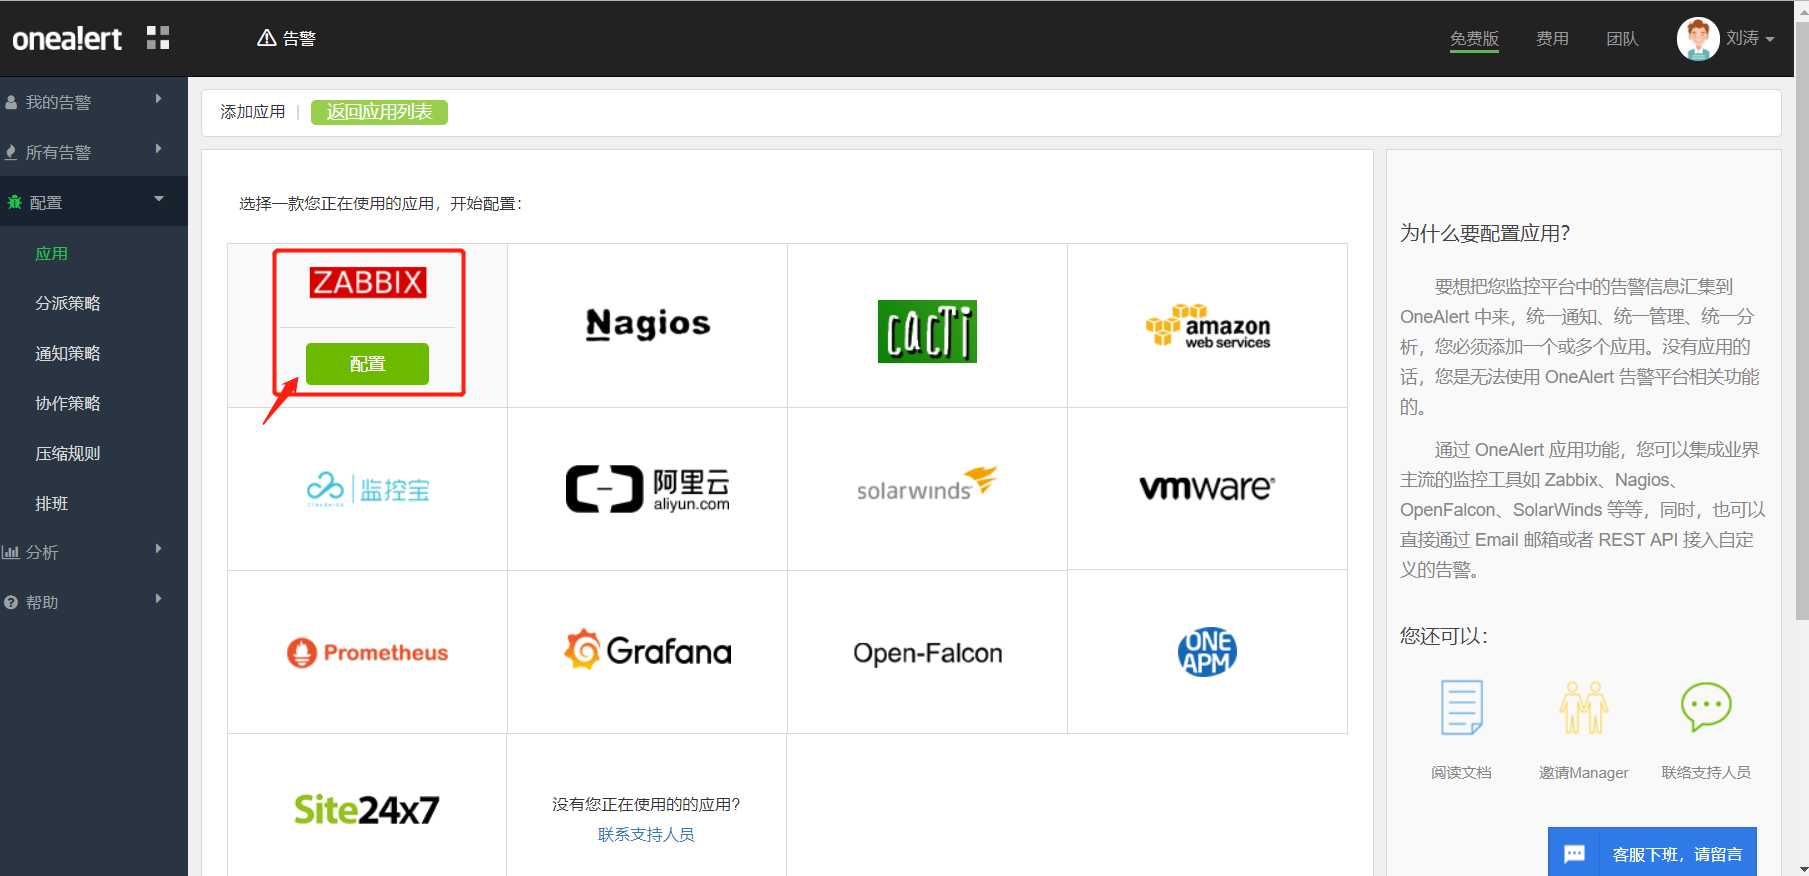Click the 添加应用 breadcrumb text

[x=252, y=112]
